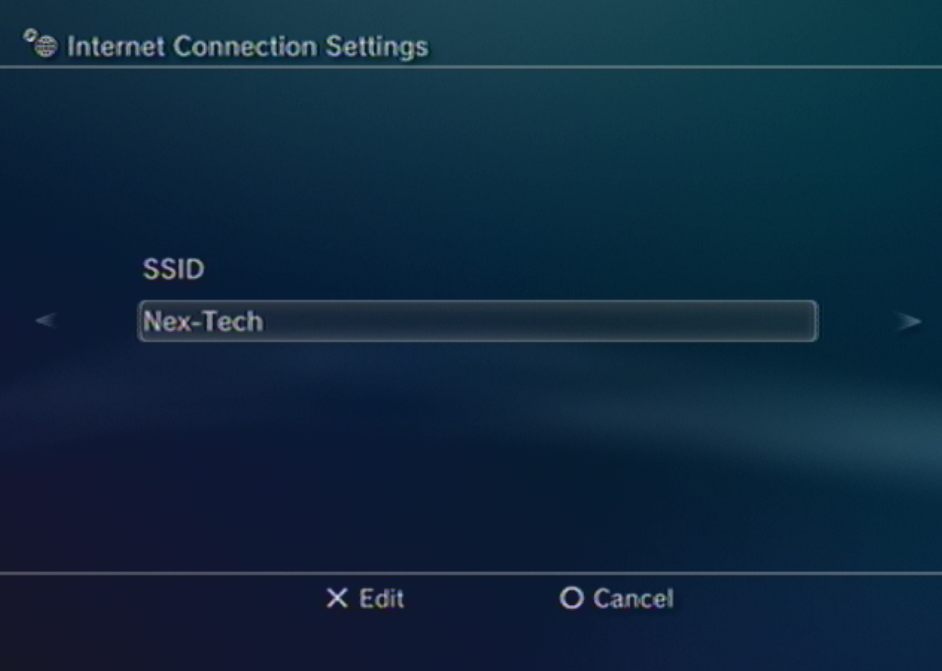Click empty area of SSID text box
Image resolution: width=942 pixels, height=671 pixels.
coord(541,321)
